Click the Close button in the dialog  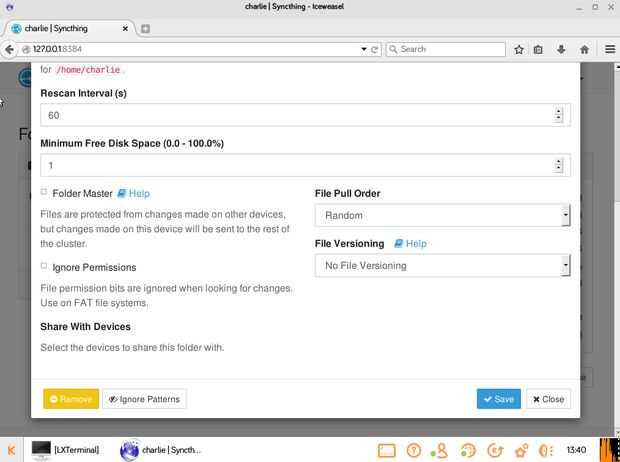(x=548, y=399)
